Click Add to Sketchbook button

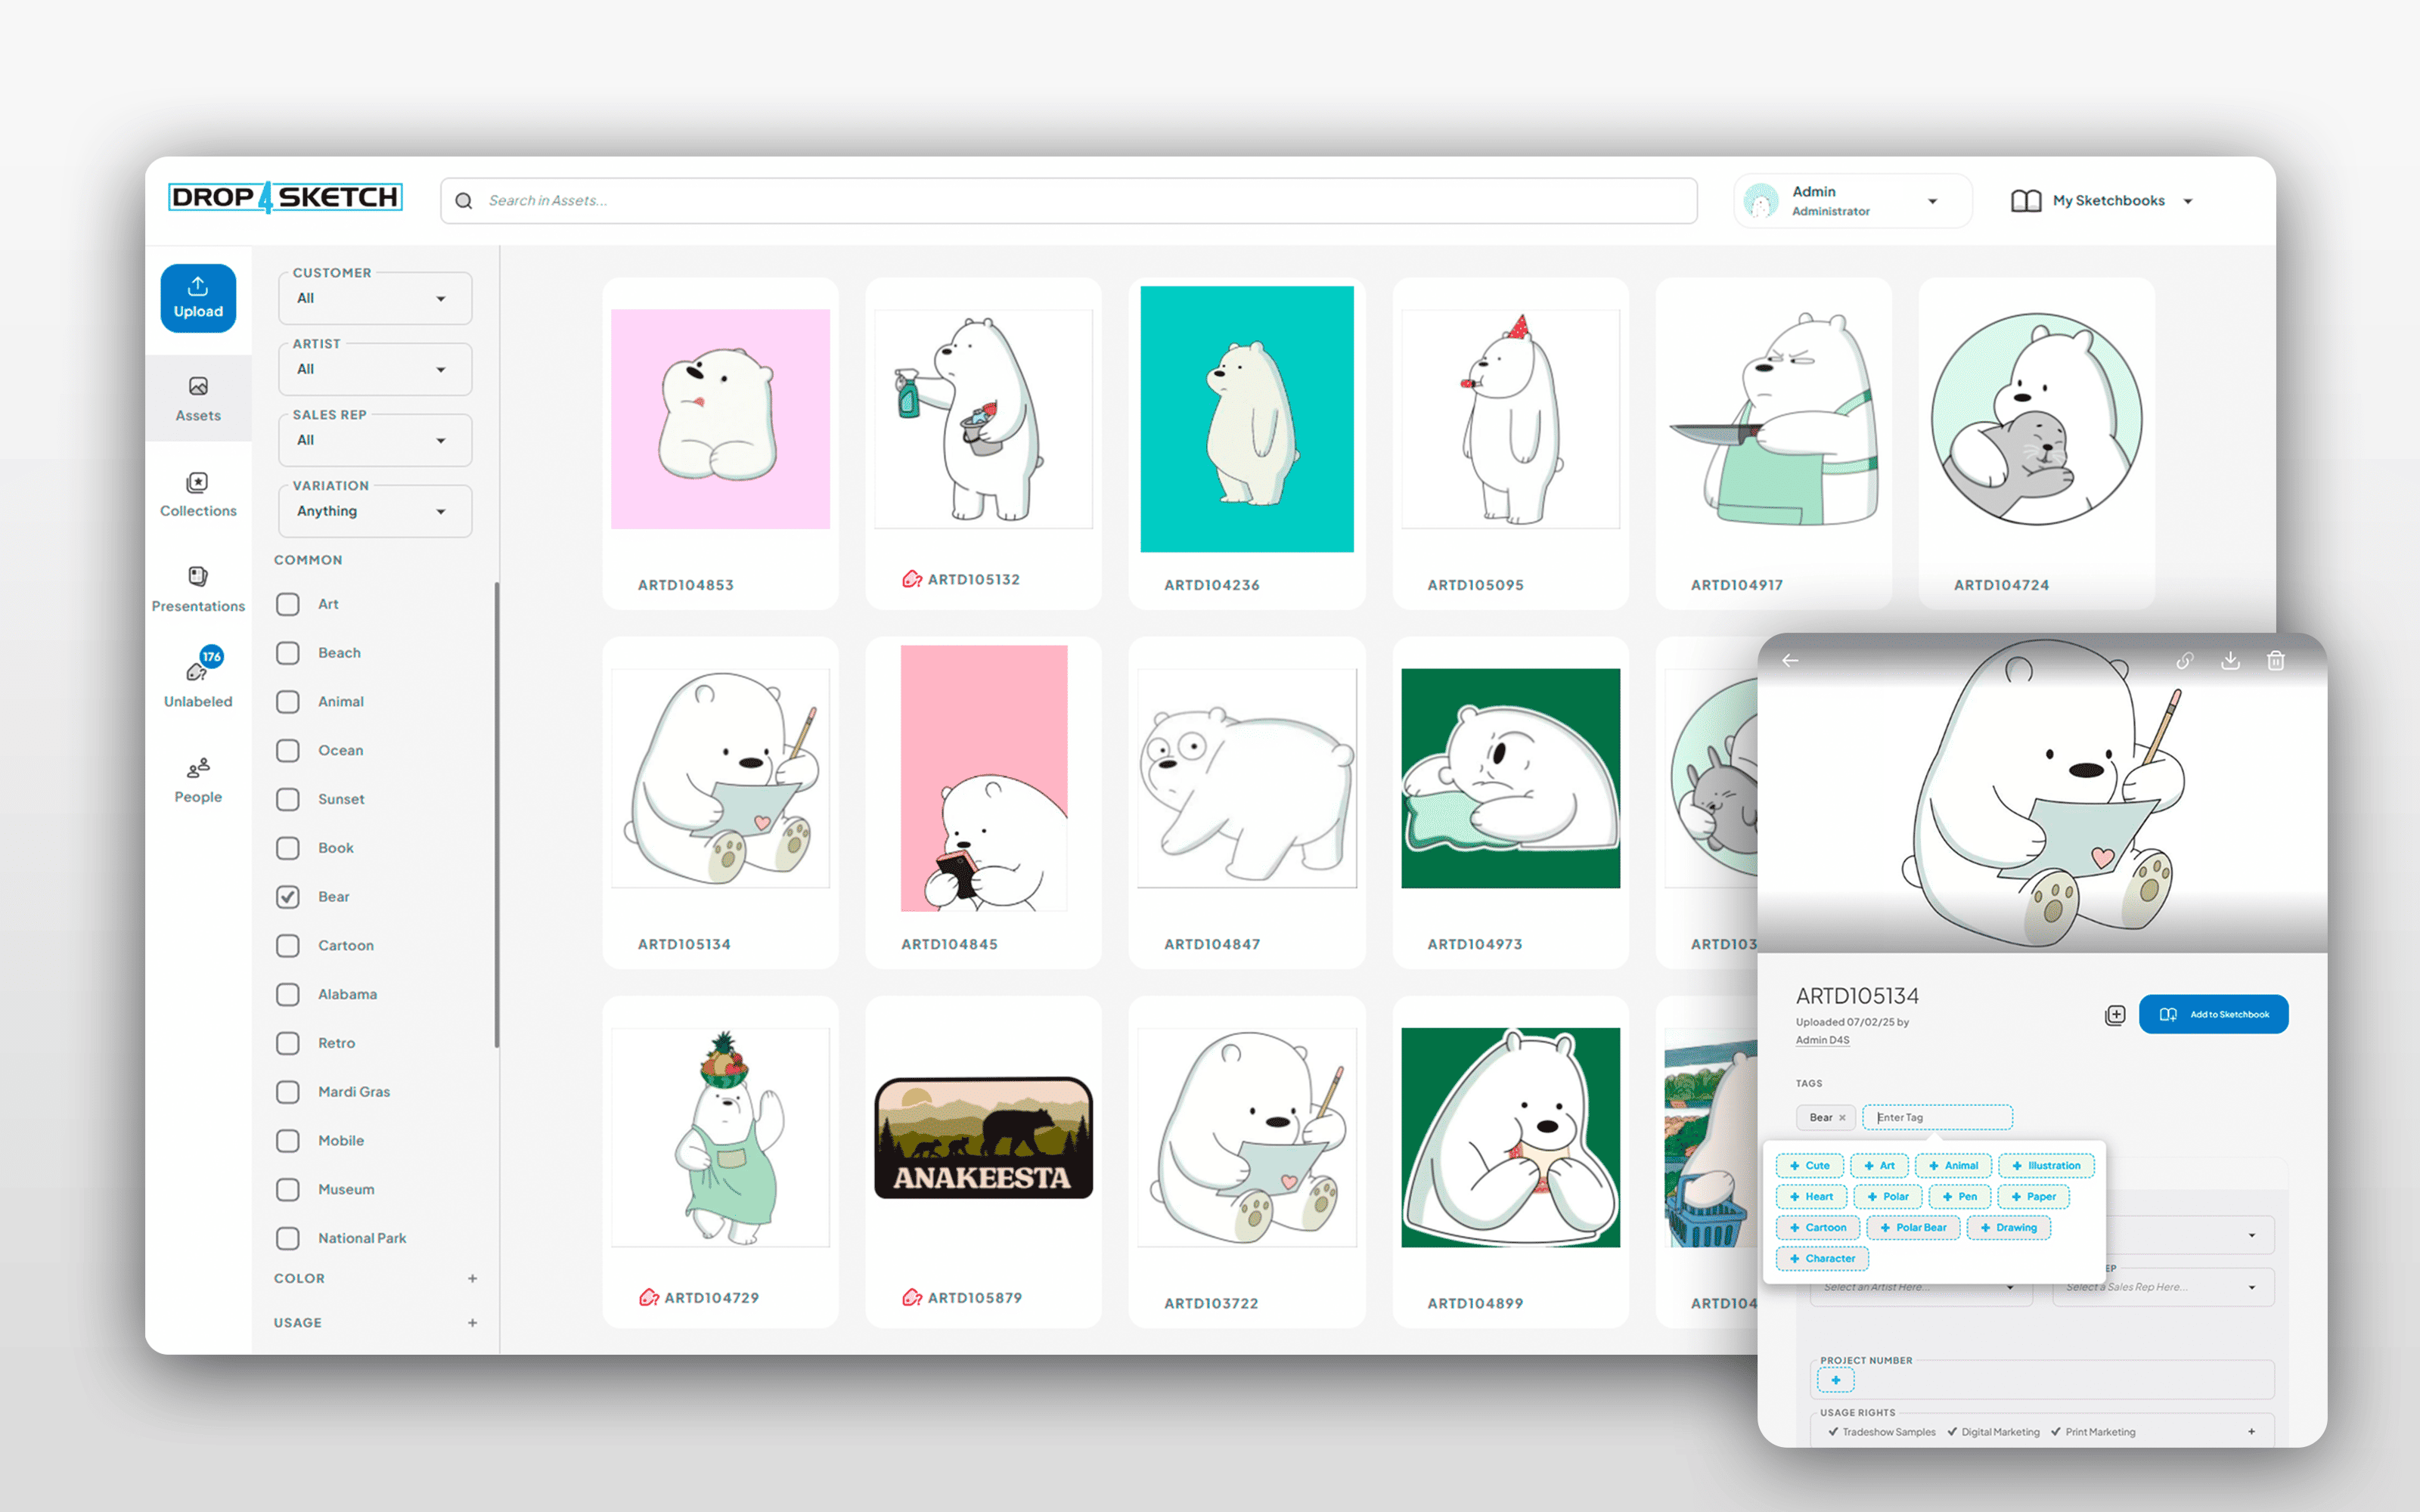click(2212, 1014)
